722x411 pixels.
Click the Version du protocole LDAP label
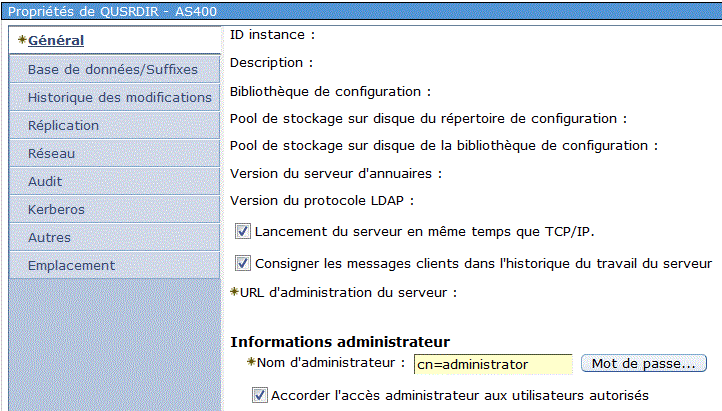pos(322,201)
